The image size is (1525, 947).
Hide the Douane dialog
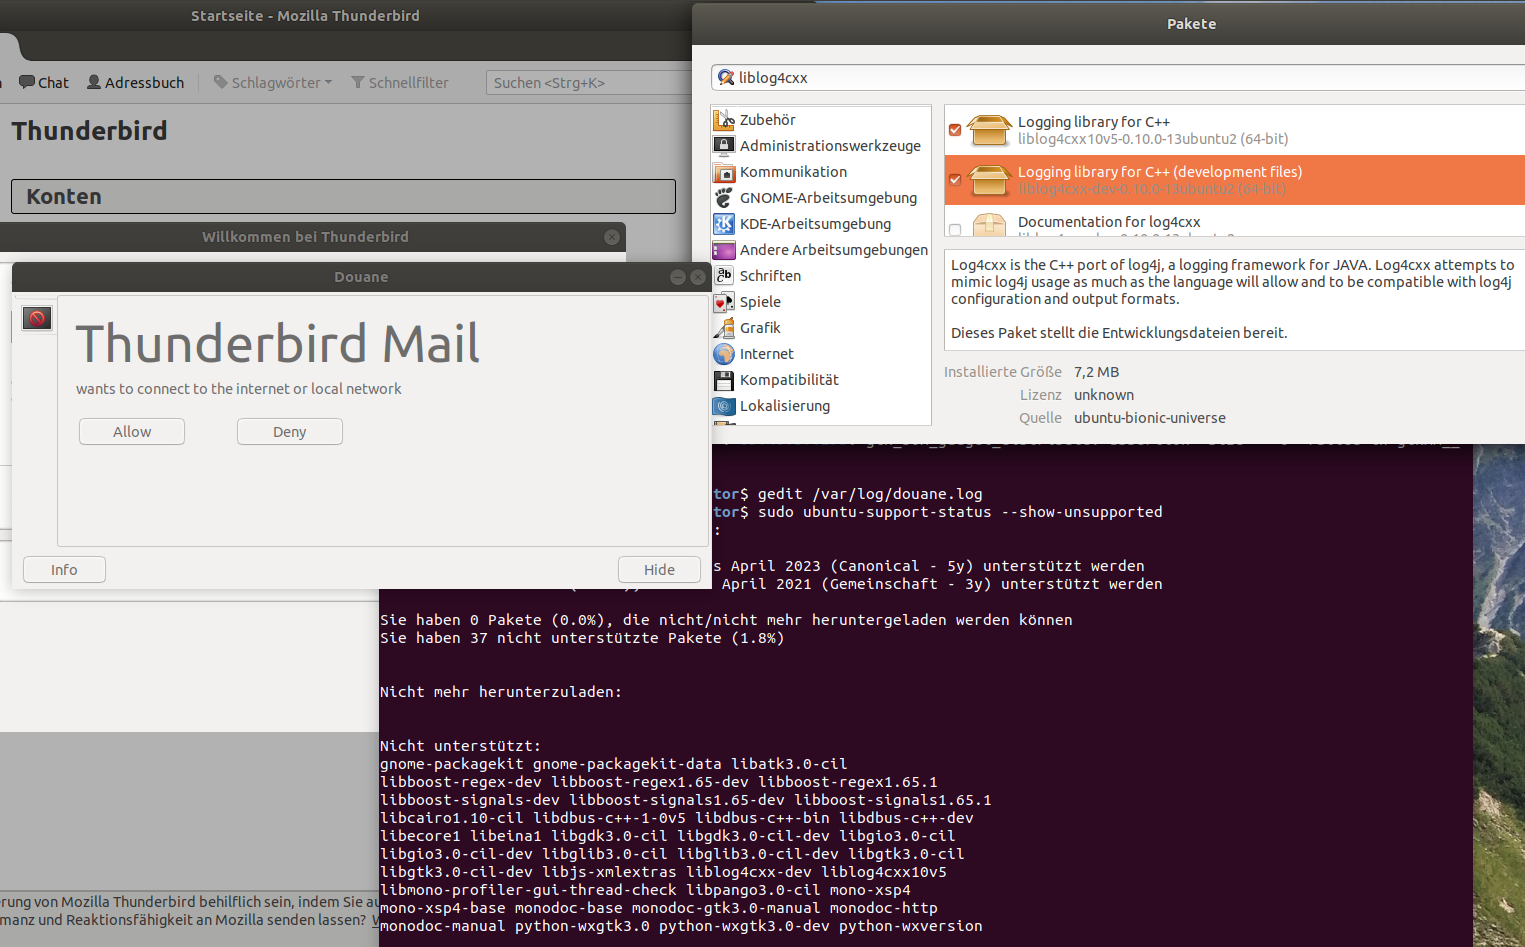(x=659, y=569)
